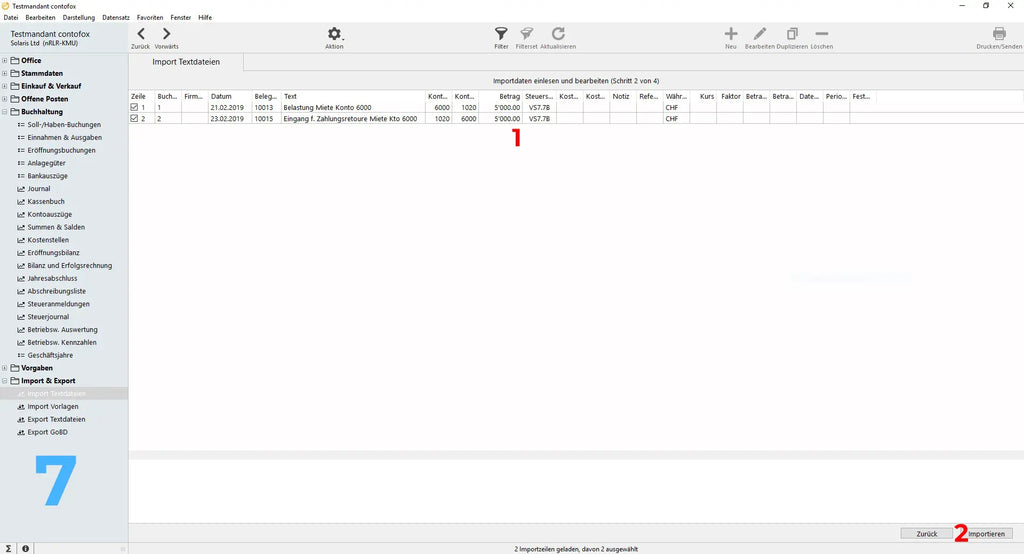Screen dimensions: 1024x554
Task: Click the Neu plus icon
Action: coord(731,35)
